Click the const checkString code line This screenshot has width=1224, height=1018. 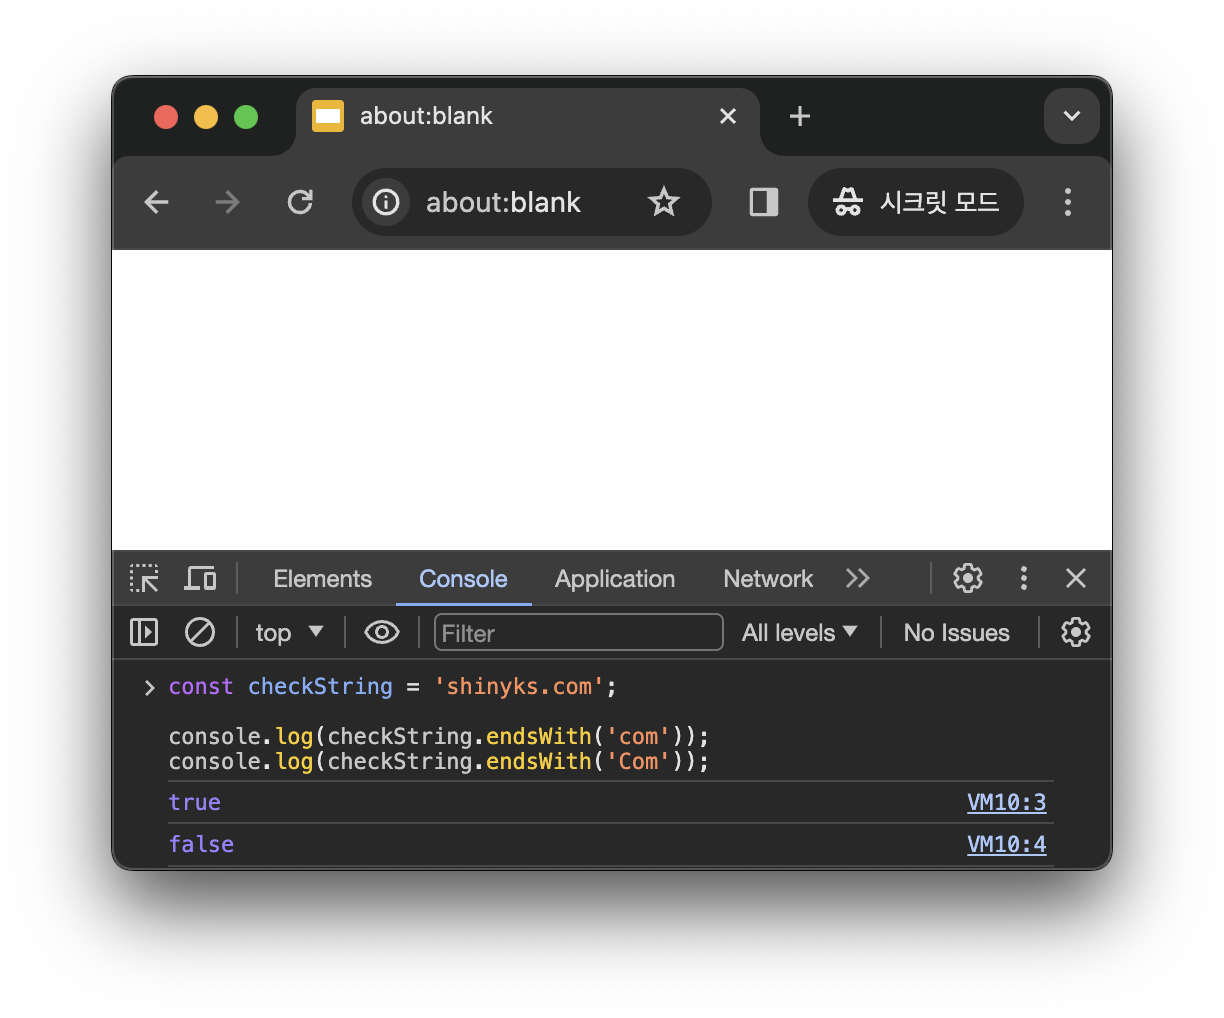pyautogui.click(x=392, y=687)
